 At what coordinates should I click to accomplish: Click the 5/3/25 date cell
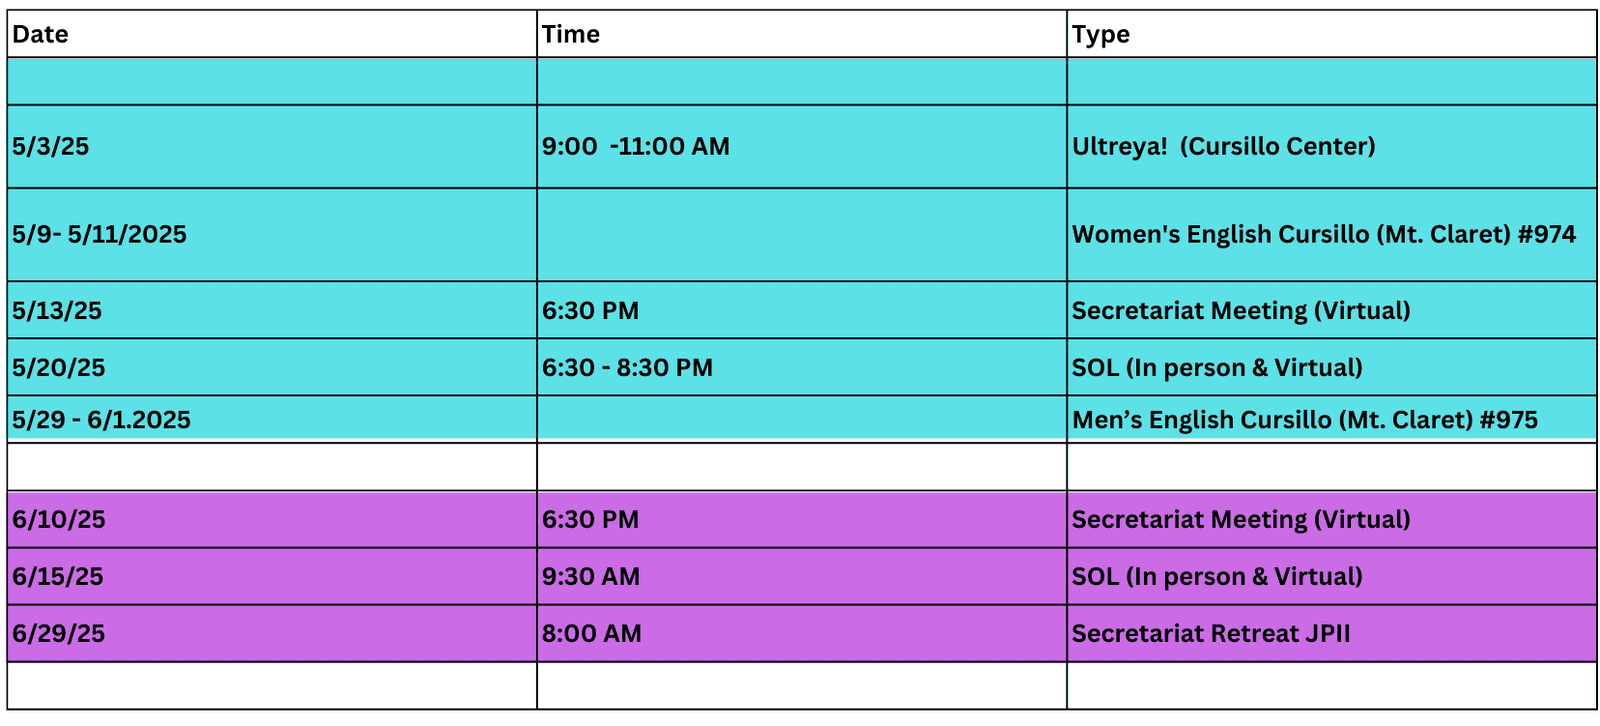pos(272,147)
